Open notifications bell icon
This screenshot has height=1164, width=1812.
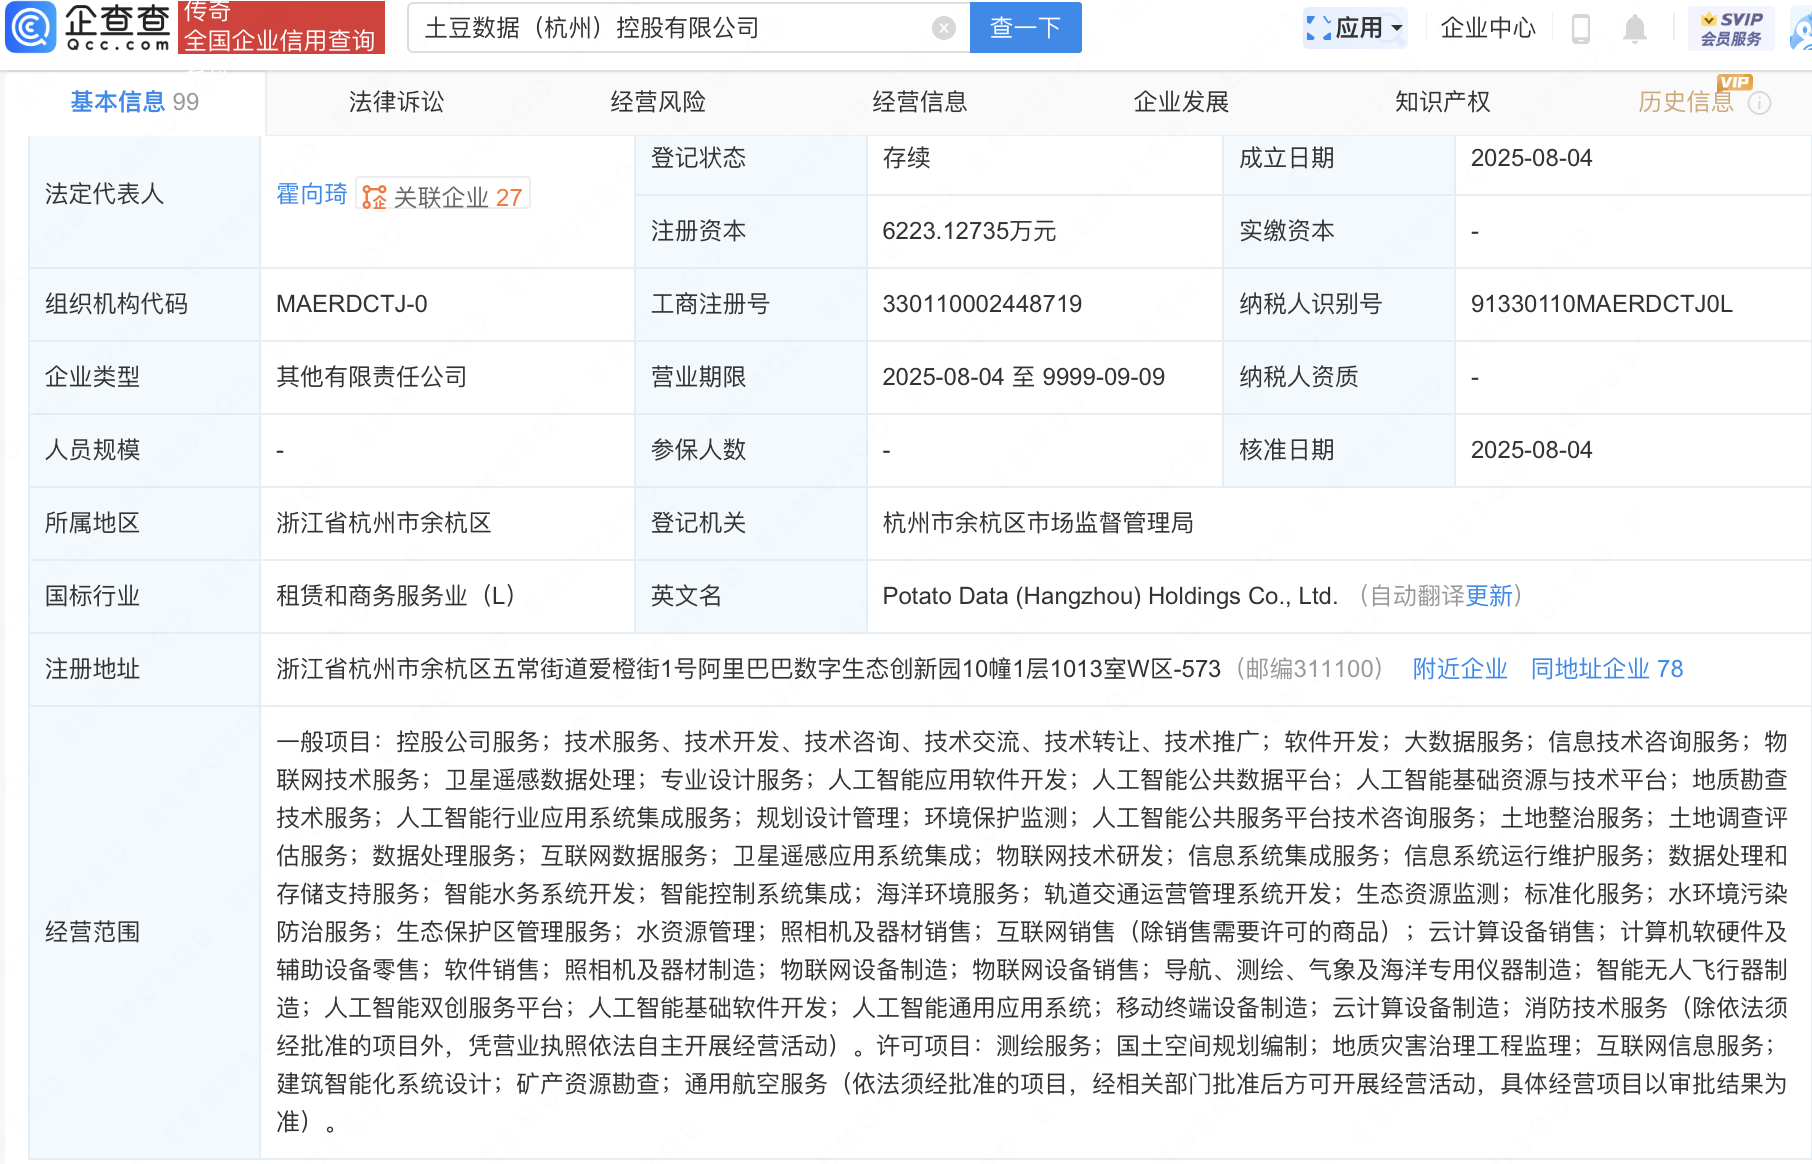tap(1634, 29)
